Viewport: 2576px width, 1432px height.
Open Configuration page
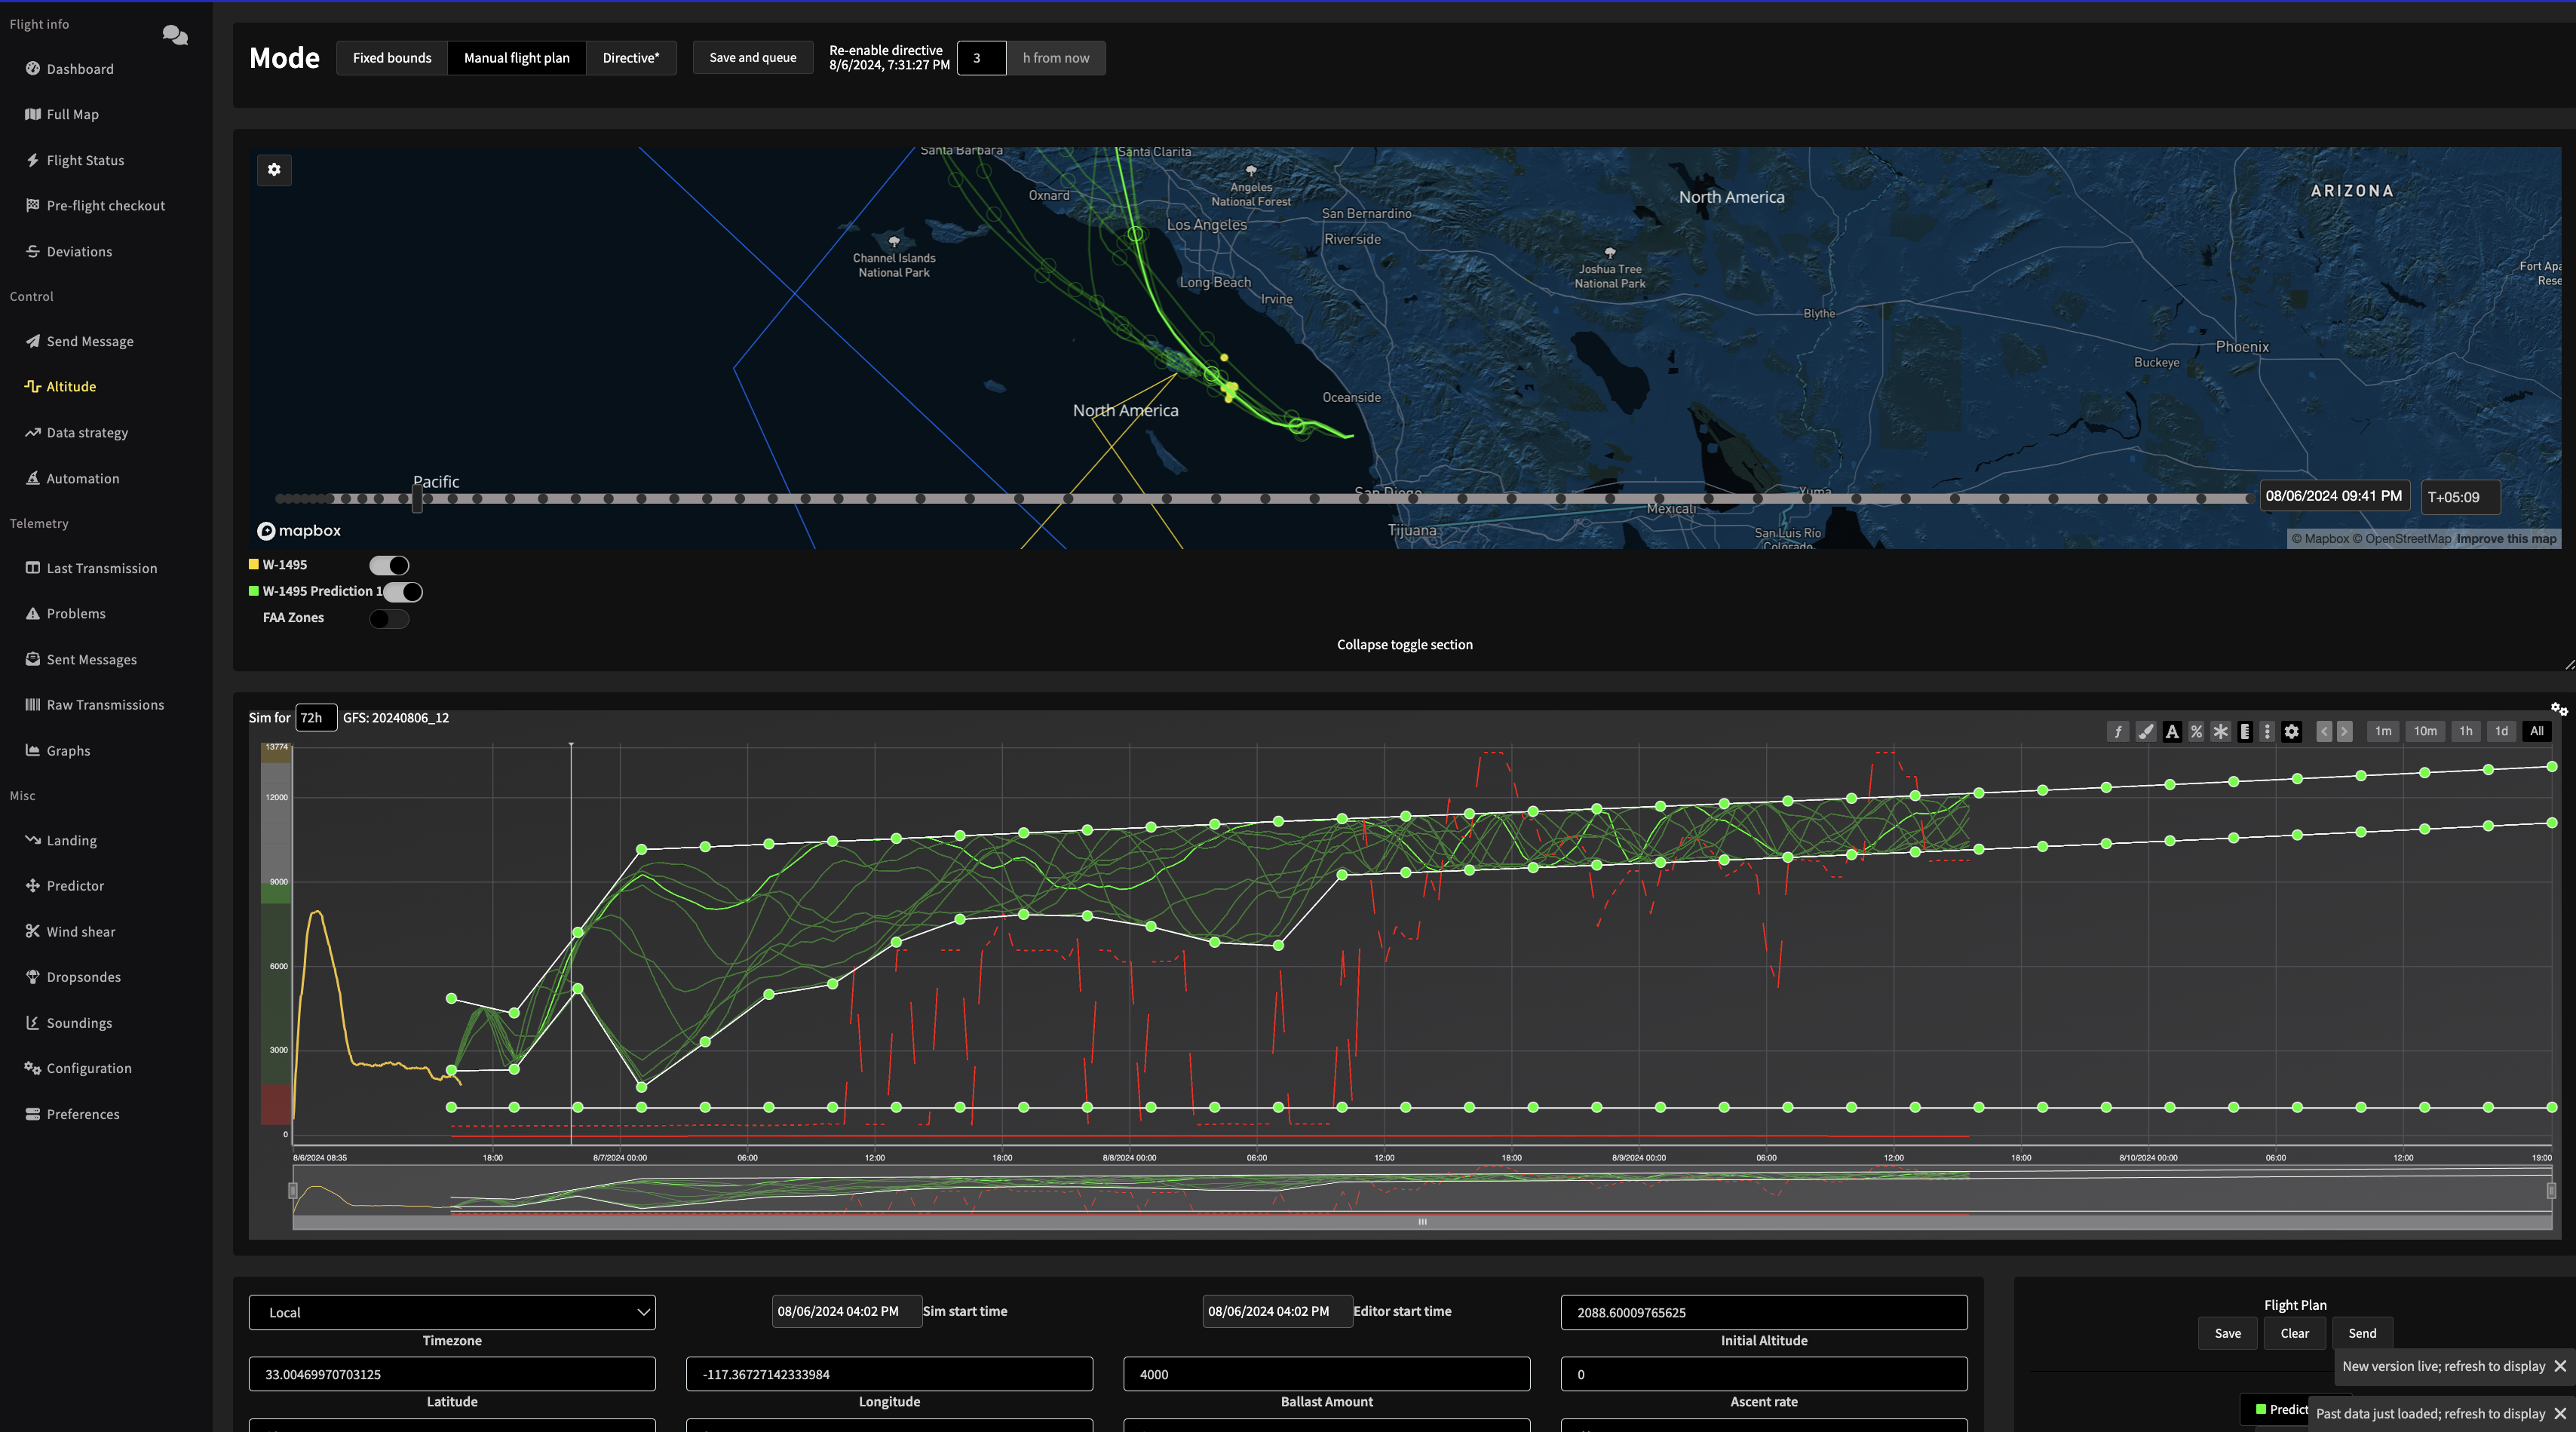89,1068
